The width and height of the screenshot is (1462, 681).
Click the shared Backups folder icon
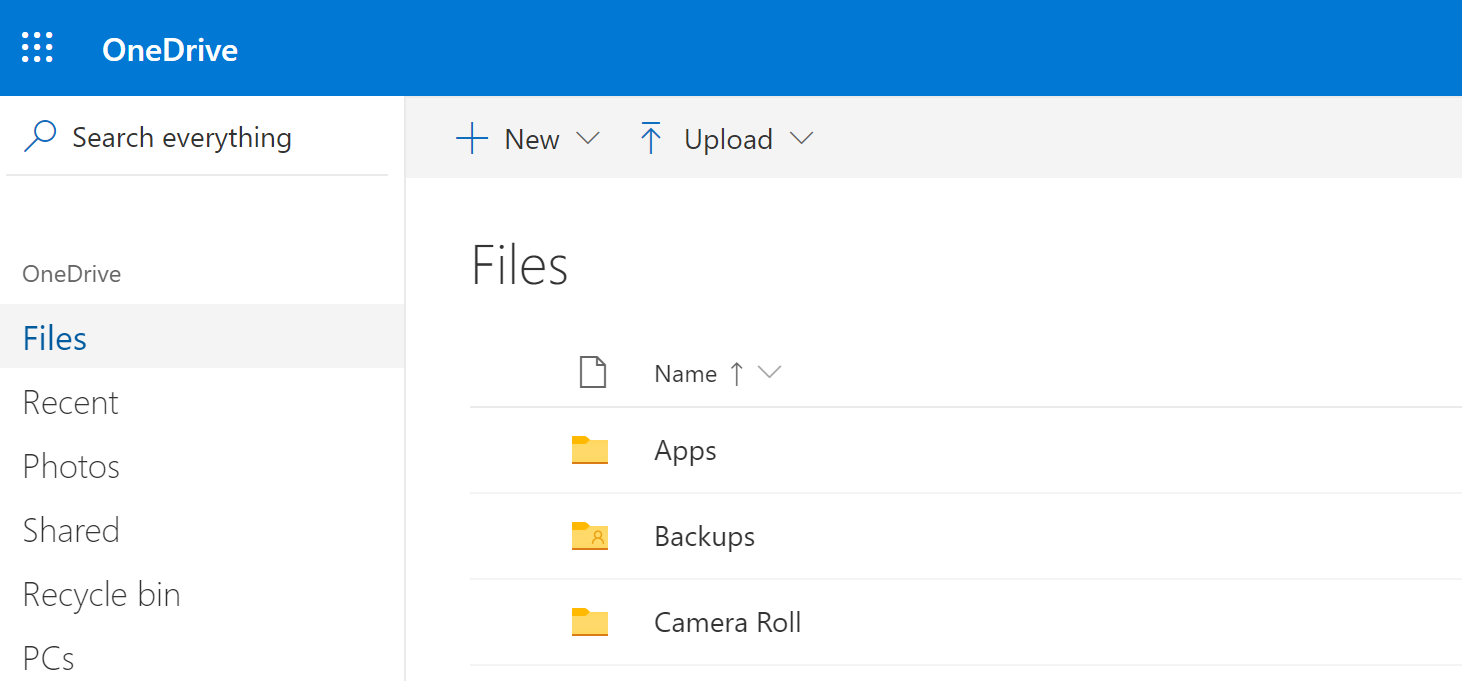[590, 537]
